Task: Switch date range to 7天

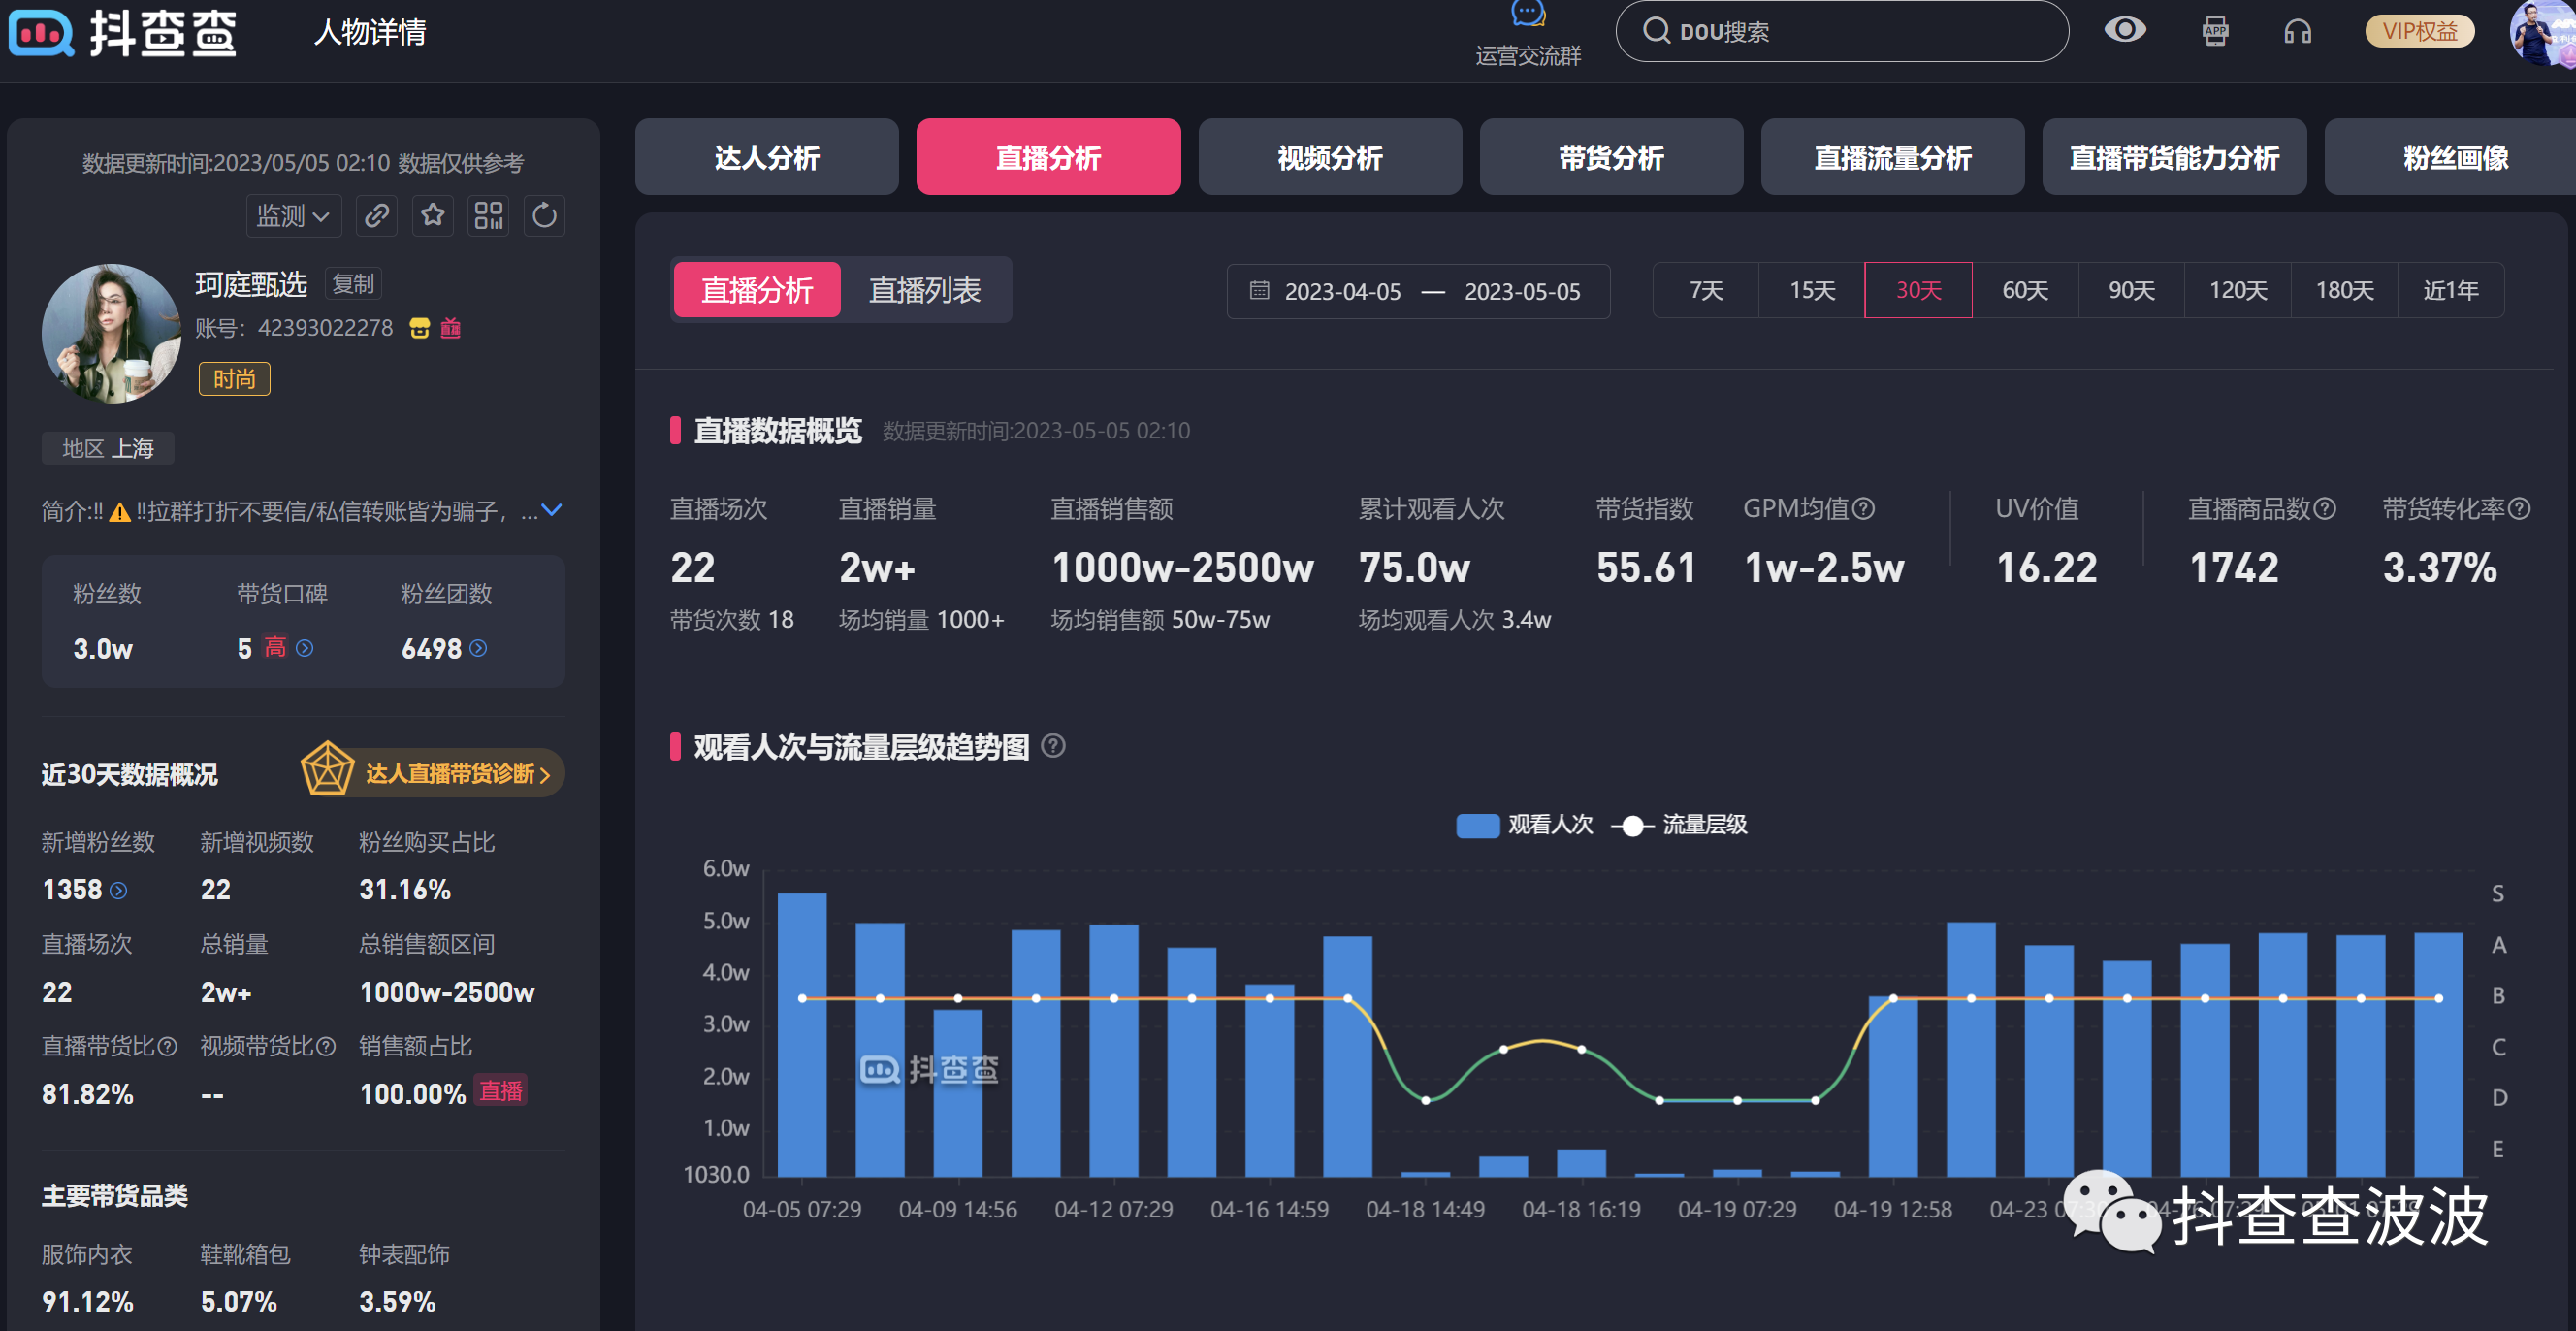Action: (x=1705, y=290)
